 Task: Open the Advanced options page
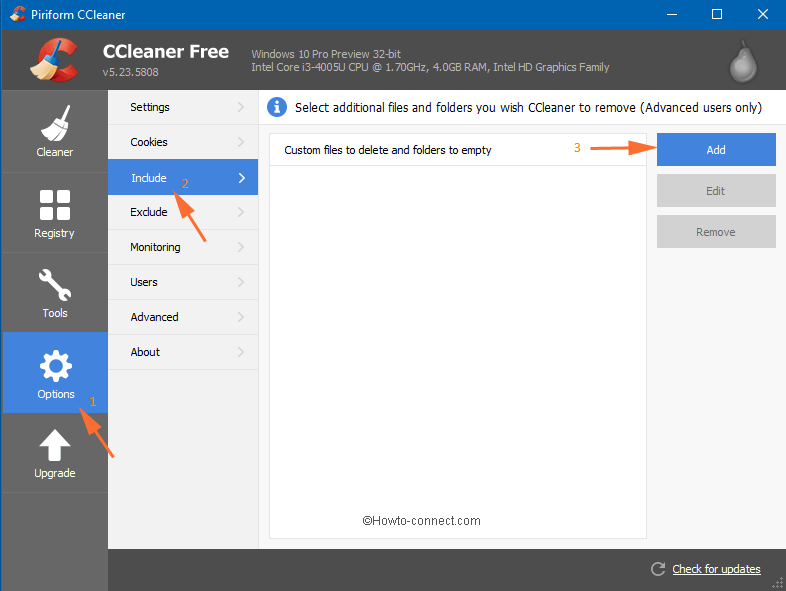pos(183,317)
